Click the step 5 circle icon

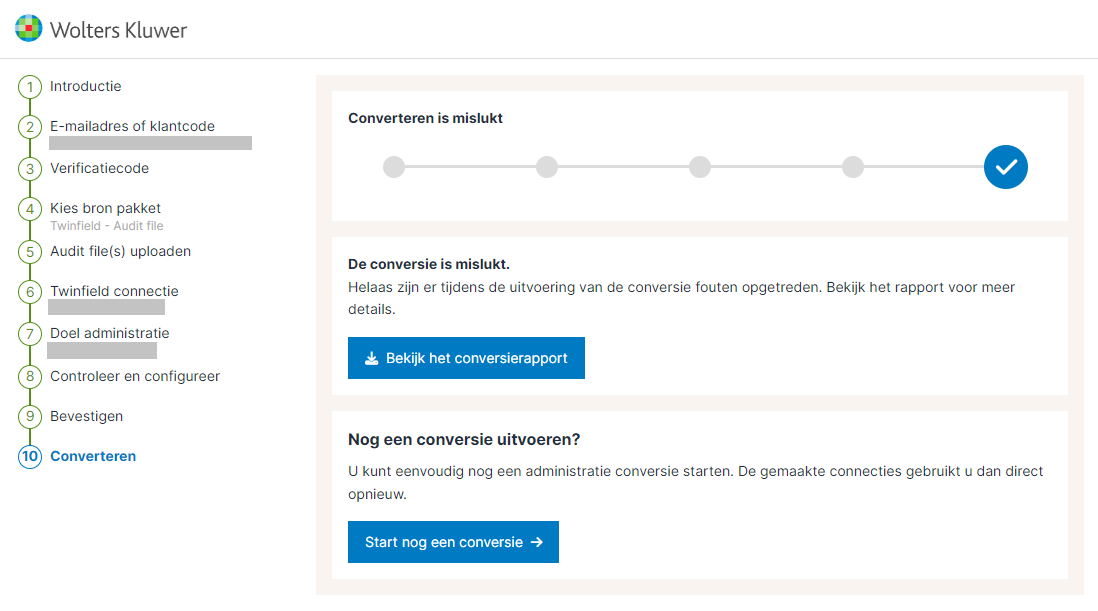[30, 252]
